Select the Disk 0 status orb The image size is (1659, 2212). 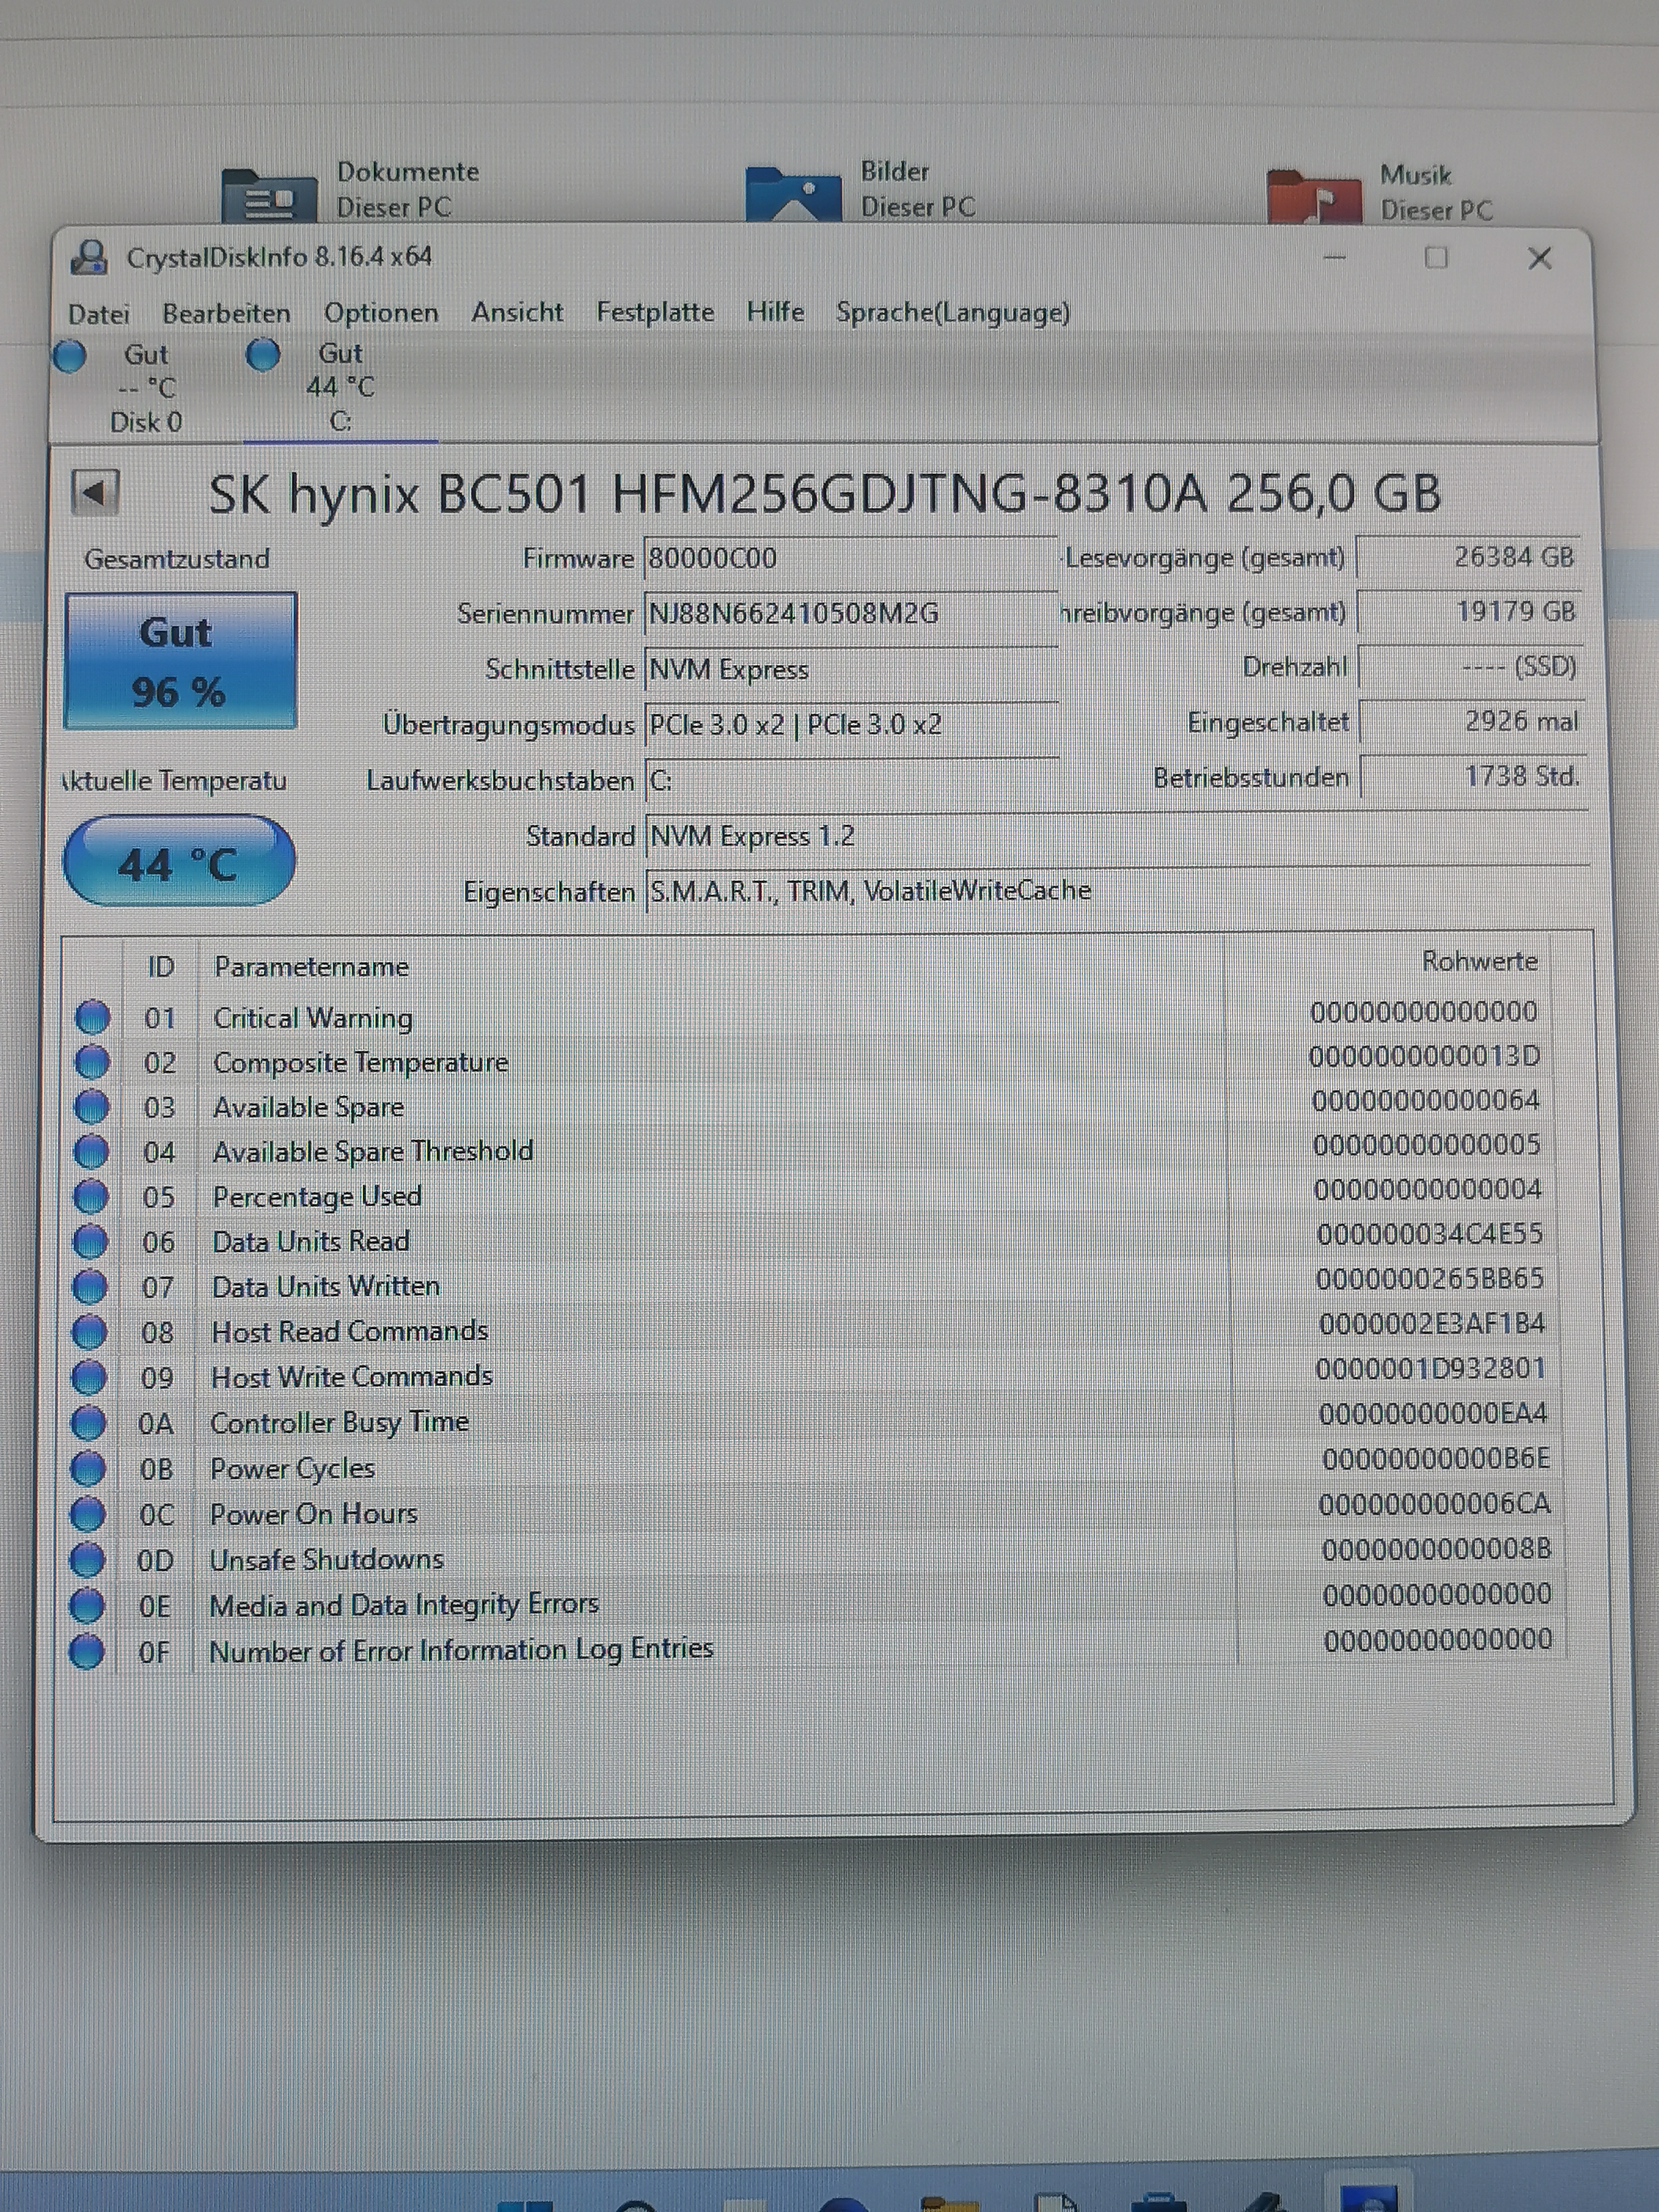[x=70, y=356]
